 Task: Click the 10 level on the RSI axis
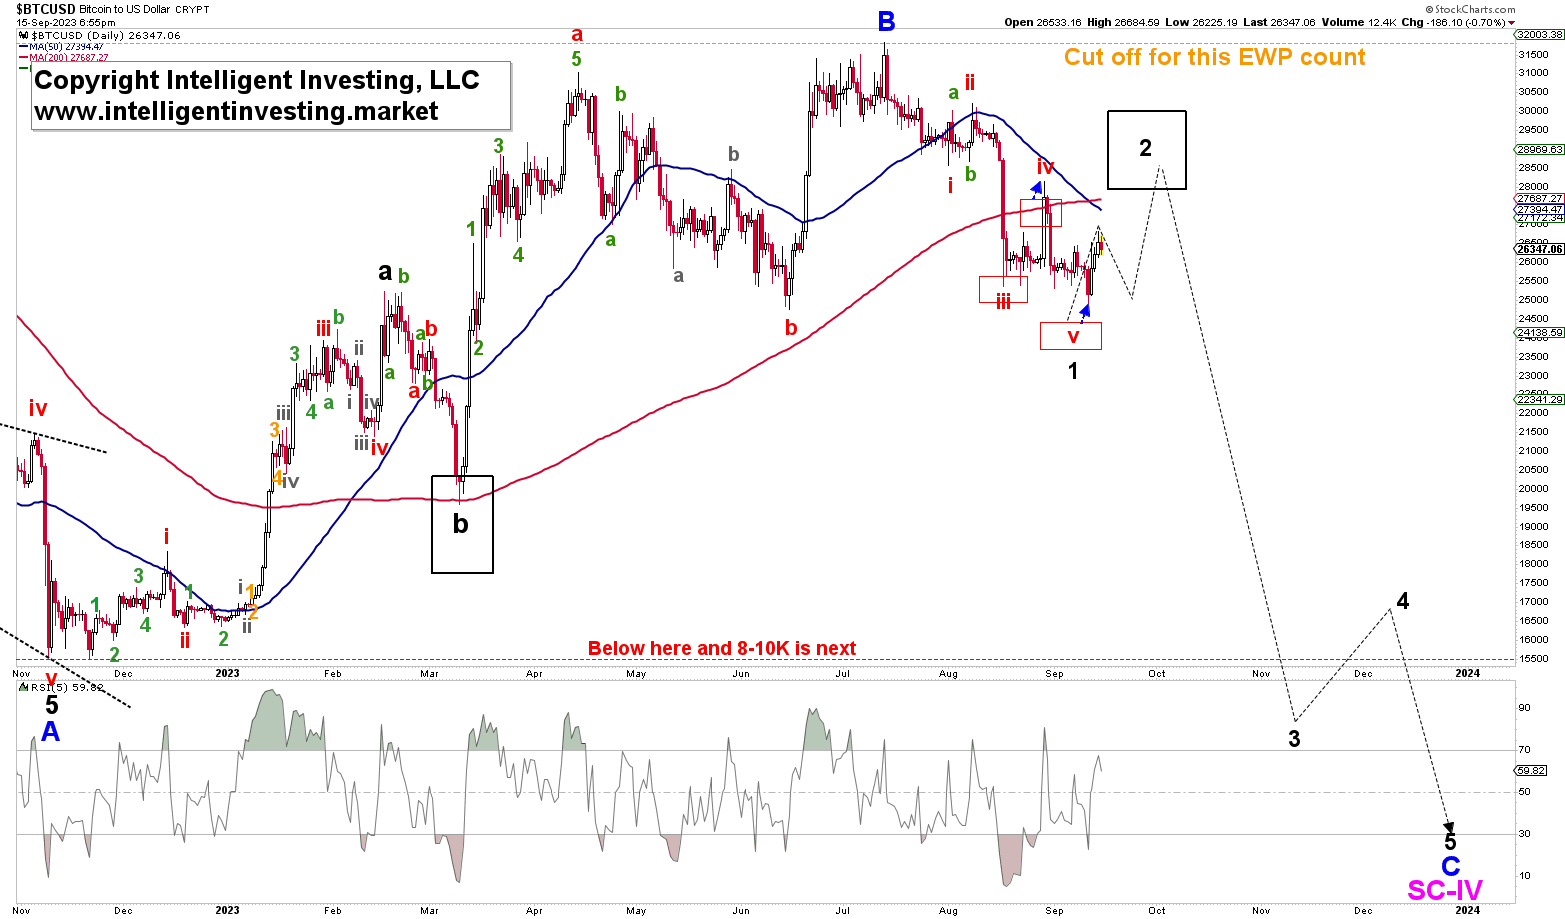click(x=1525, y=876)
